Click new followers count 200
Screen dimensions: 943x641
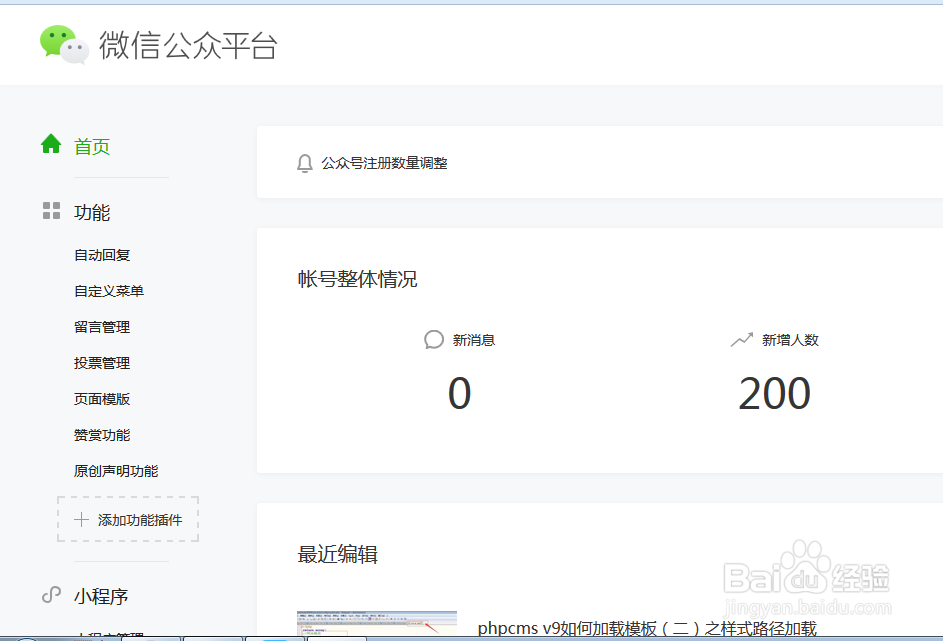tap(775, 393)
